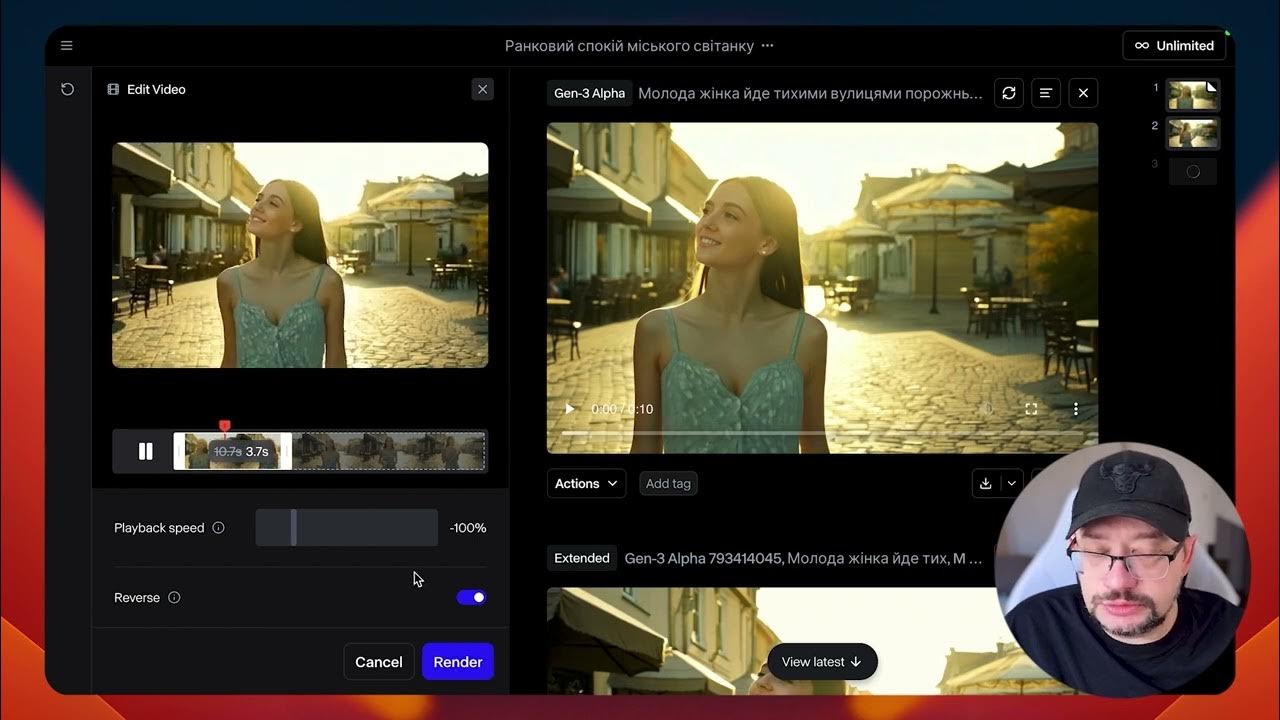Select loading thumbnail number 3
Viewport: 1280px width, 720px height.
click(1193, 171)
